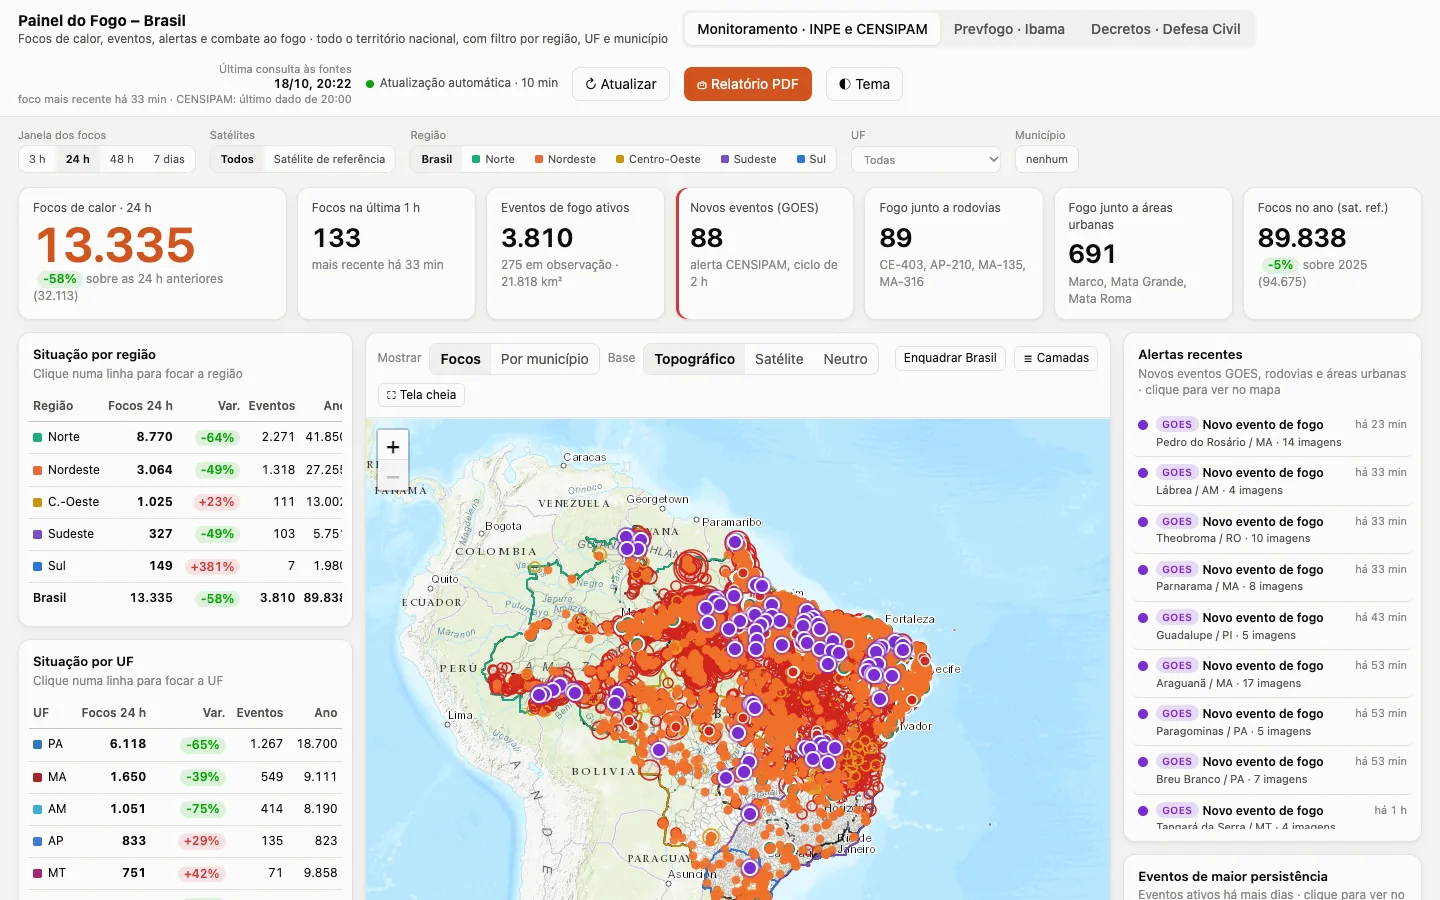This screenshot has height=900, width=1440.
Task: Filter by Norte region chip
Action: [493, 159]
